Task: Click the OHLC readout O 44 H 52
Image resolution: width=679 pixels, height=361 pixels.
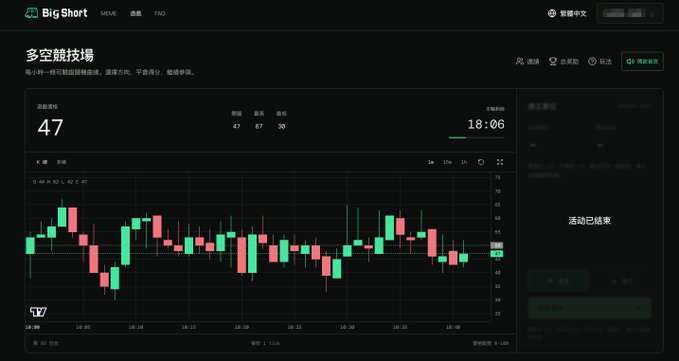Action: (60, 182)
